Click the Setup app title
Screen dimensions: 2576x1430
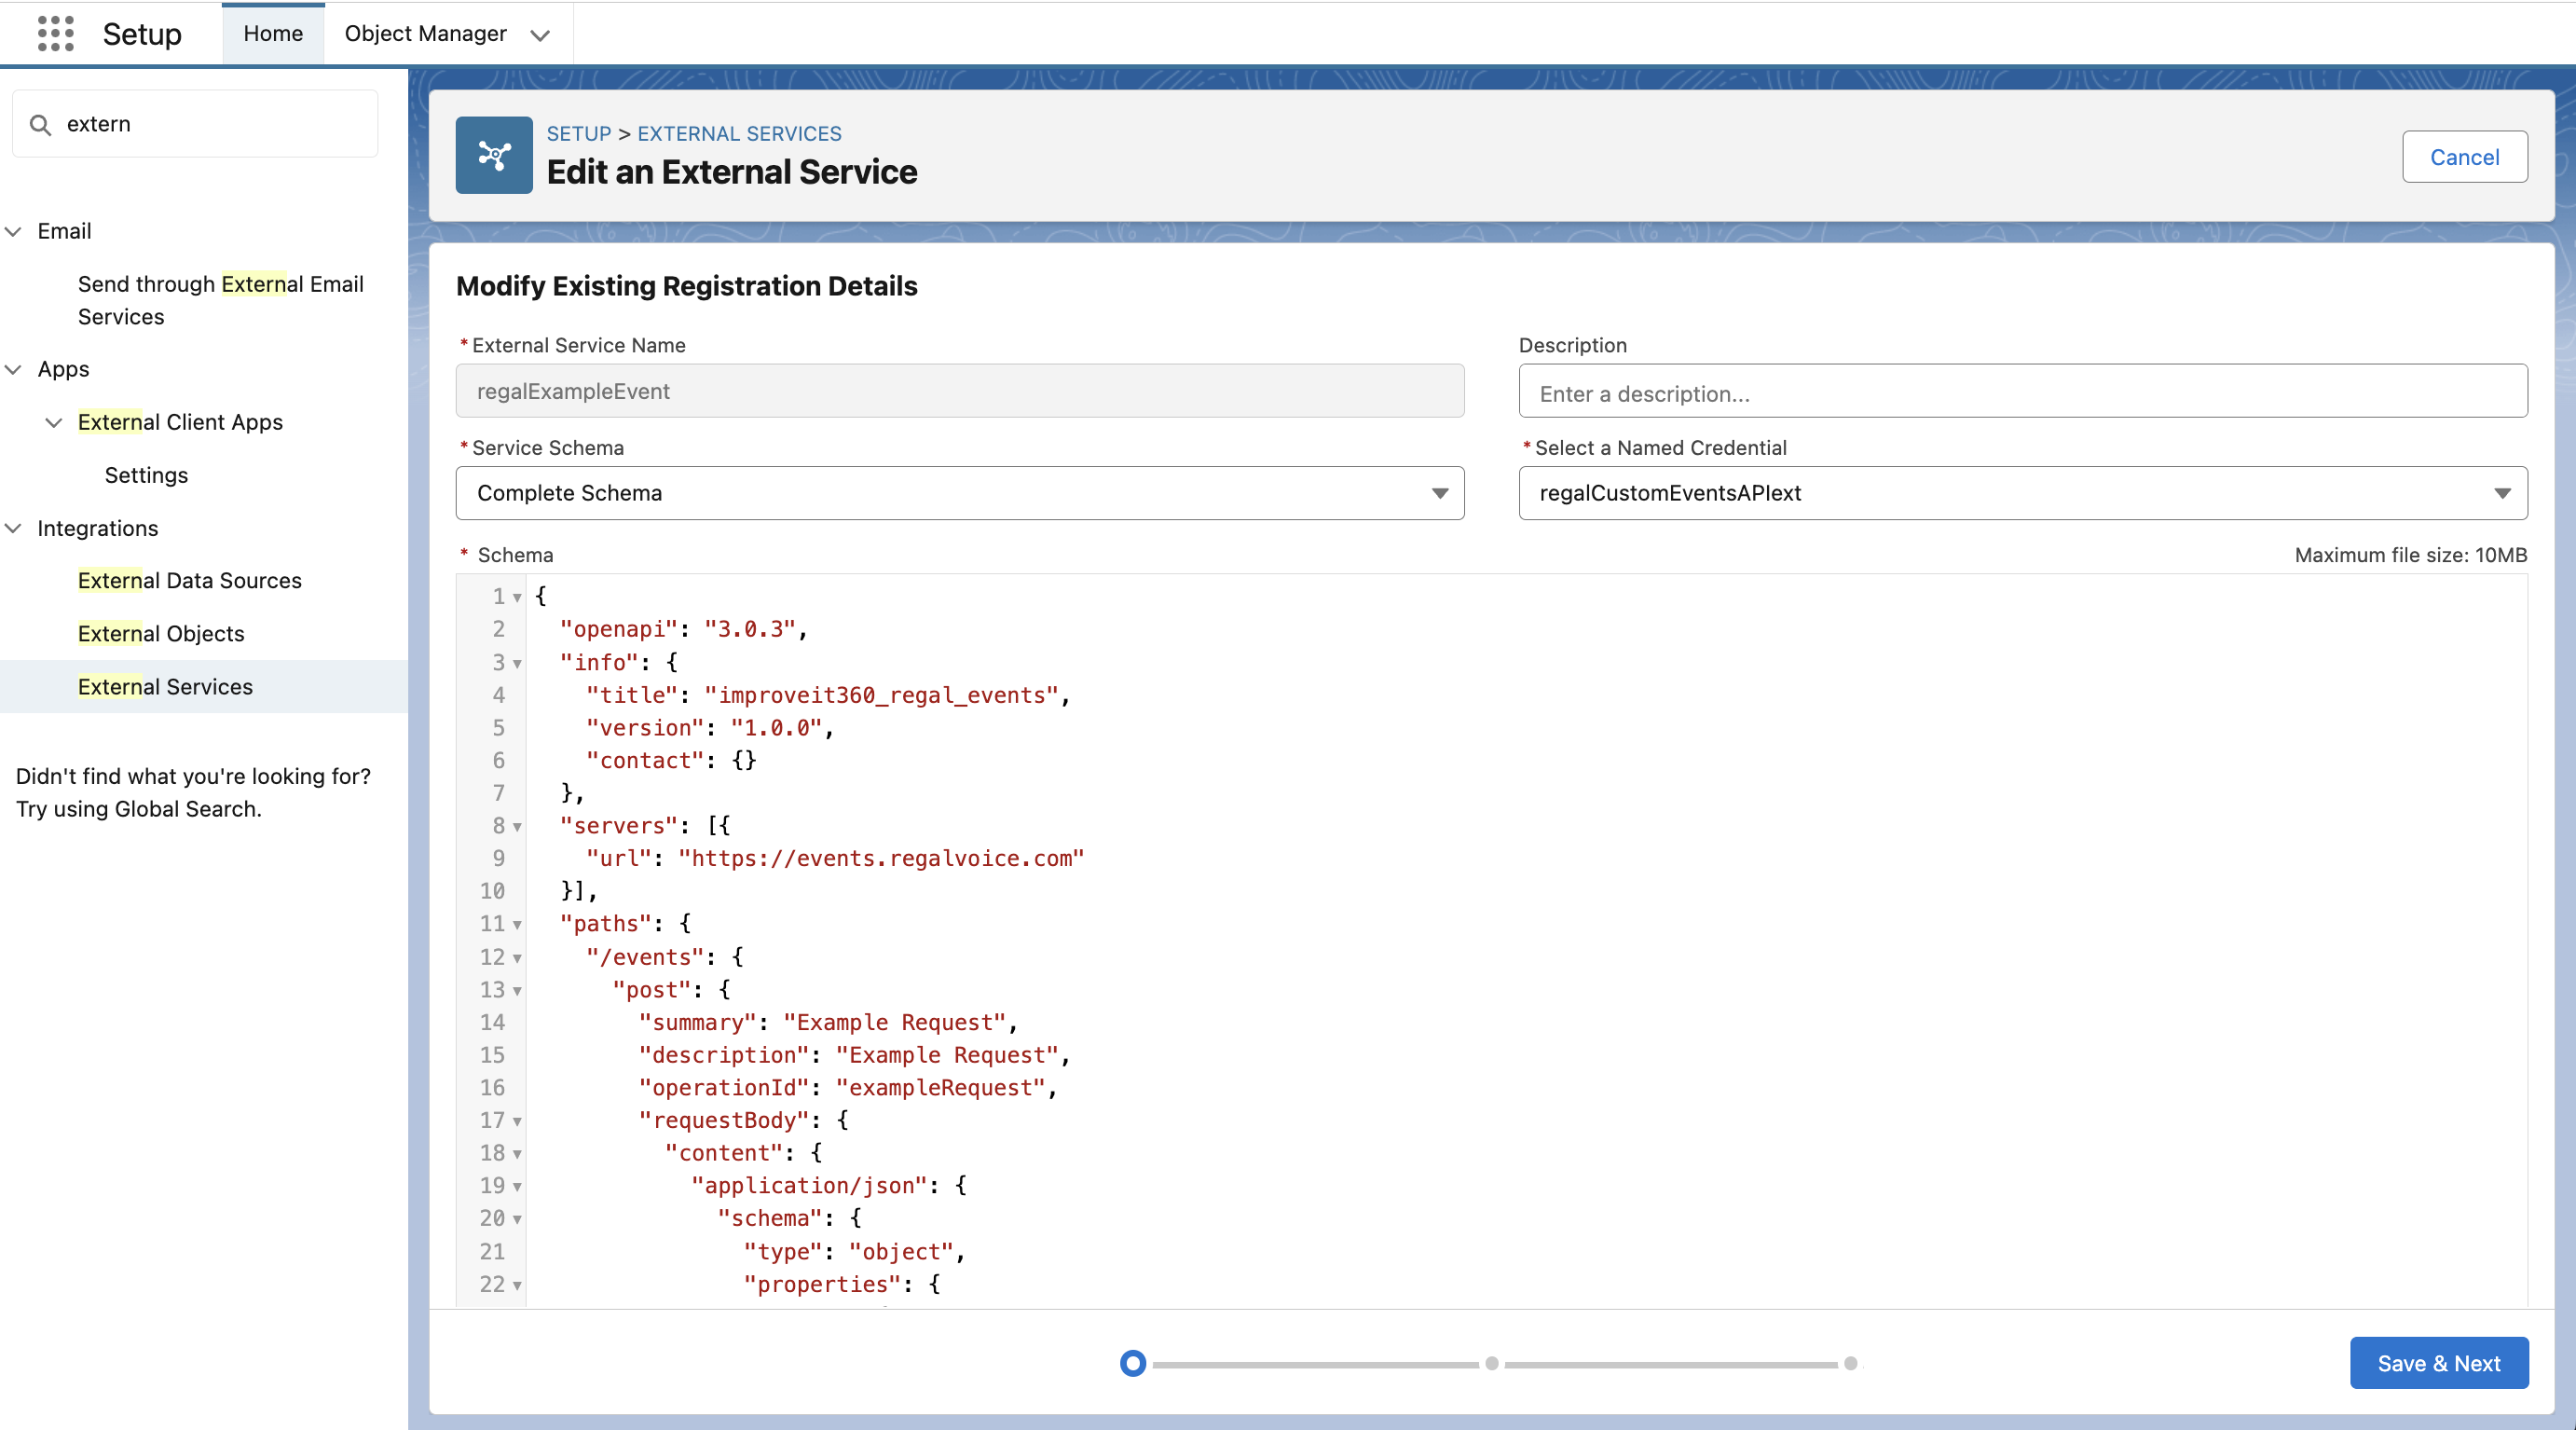142,34
